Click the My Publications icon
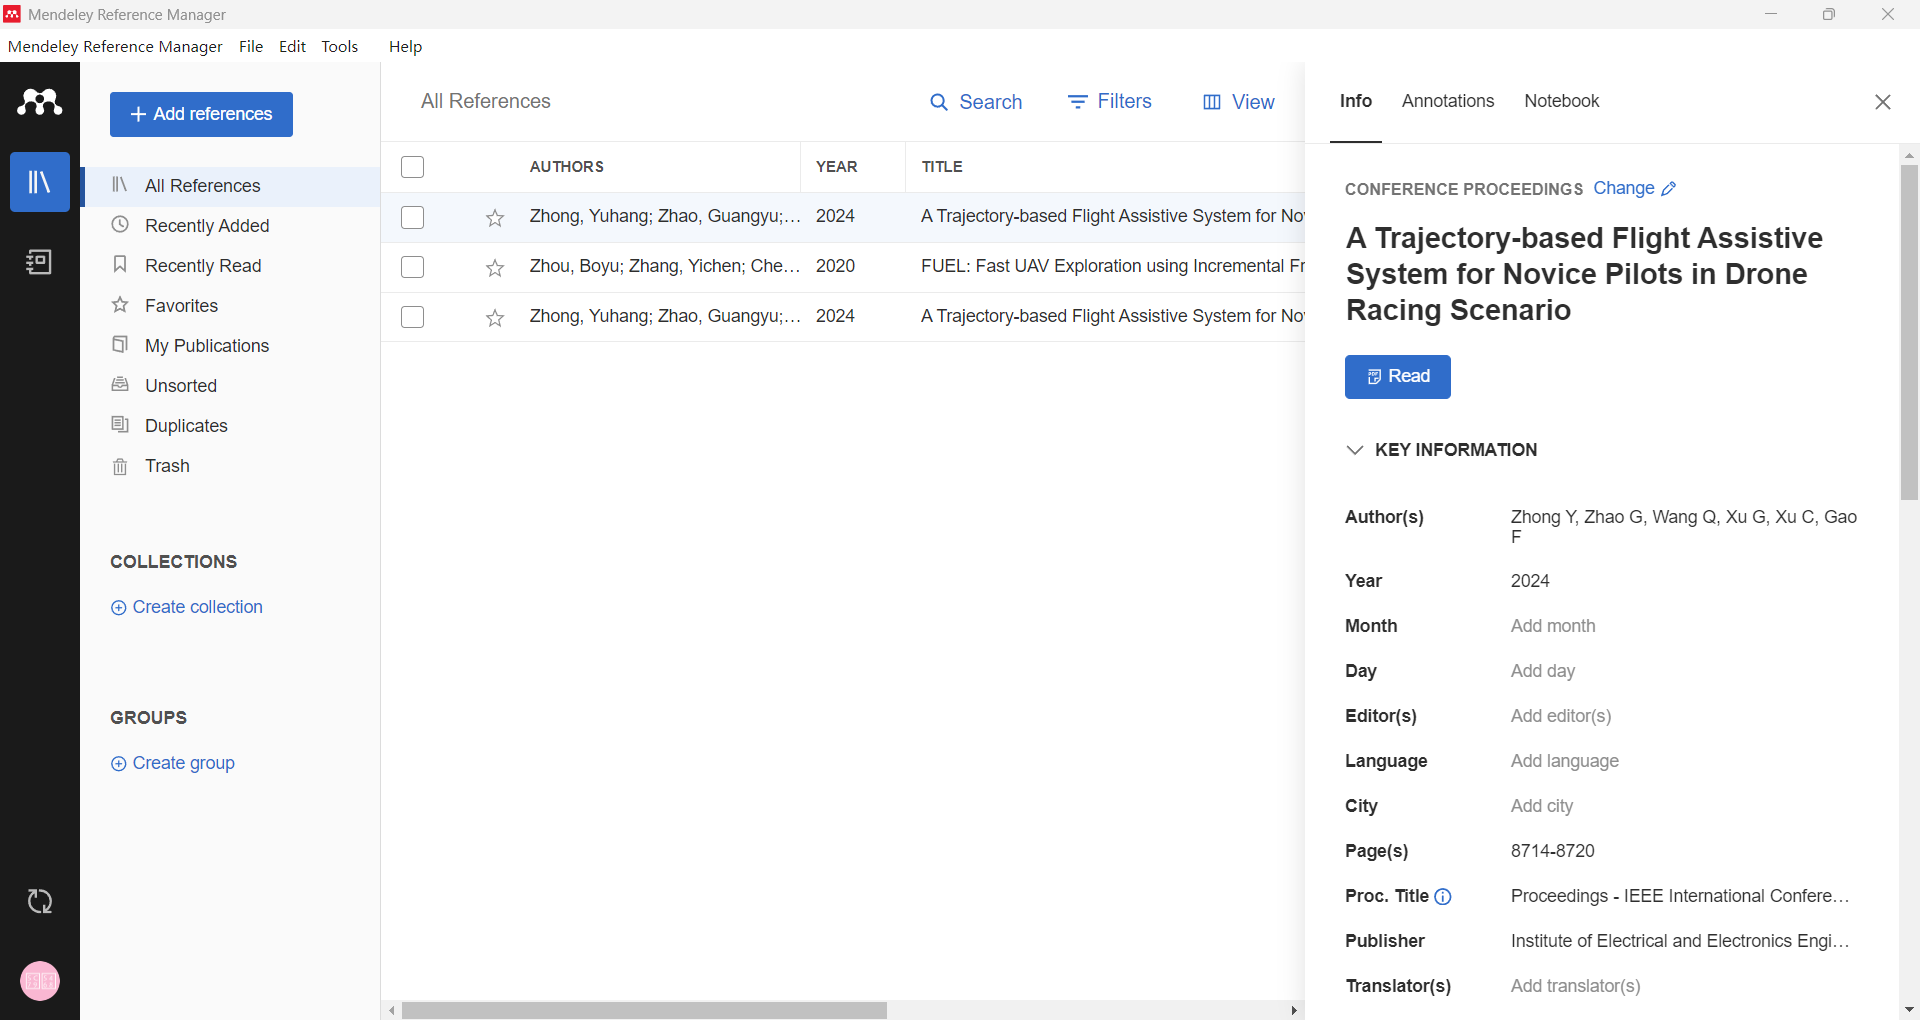1920x1020 pixels. tap(120, 345)
